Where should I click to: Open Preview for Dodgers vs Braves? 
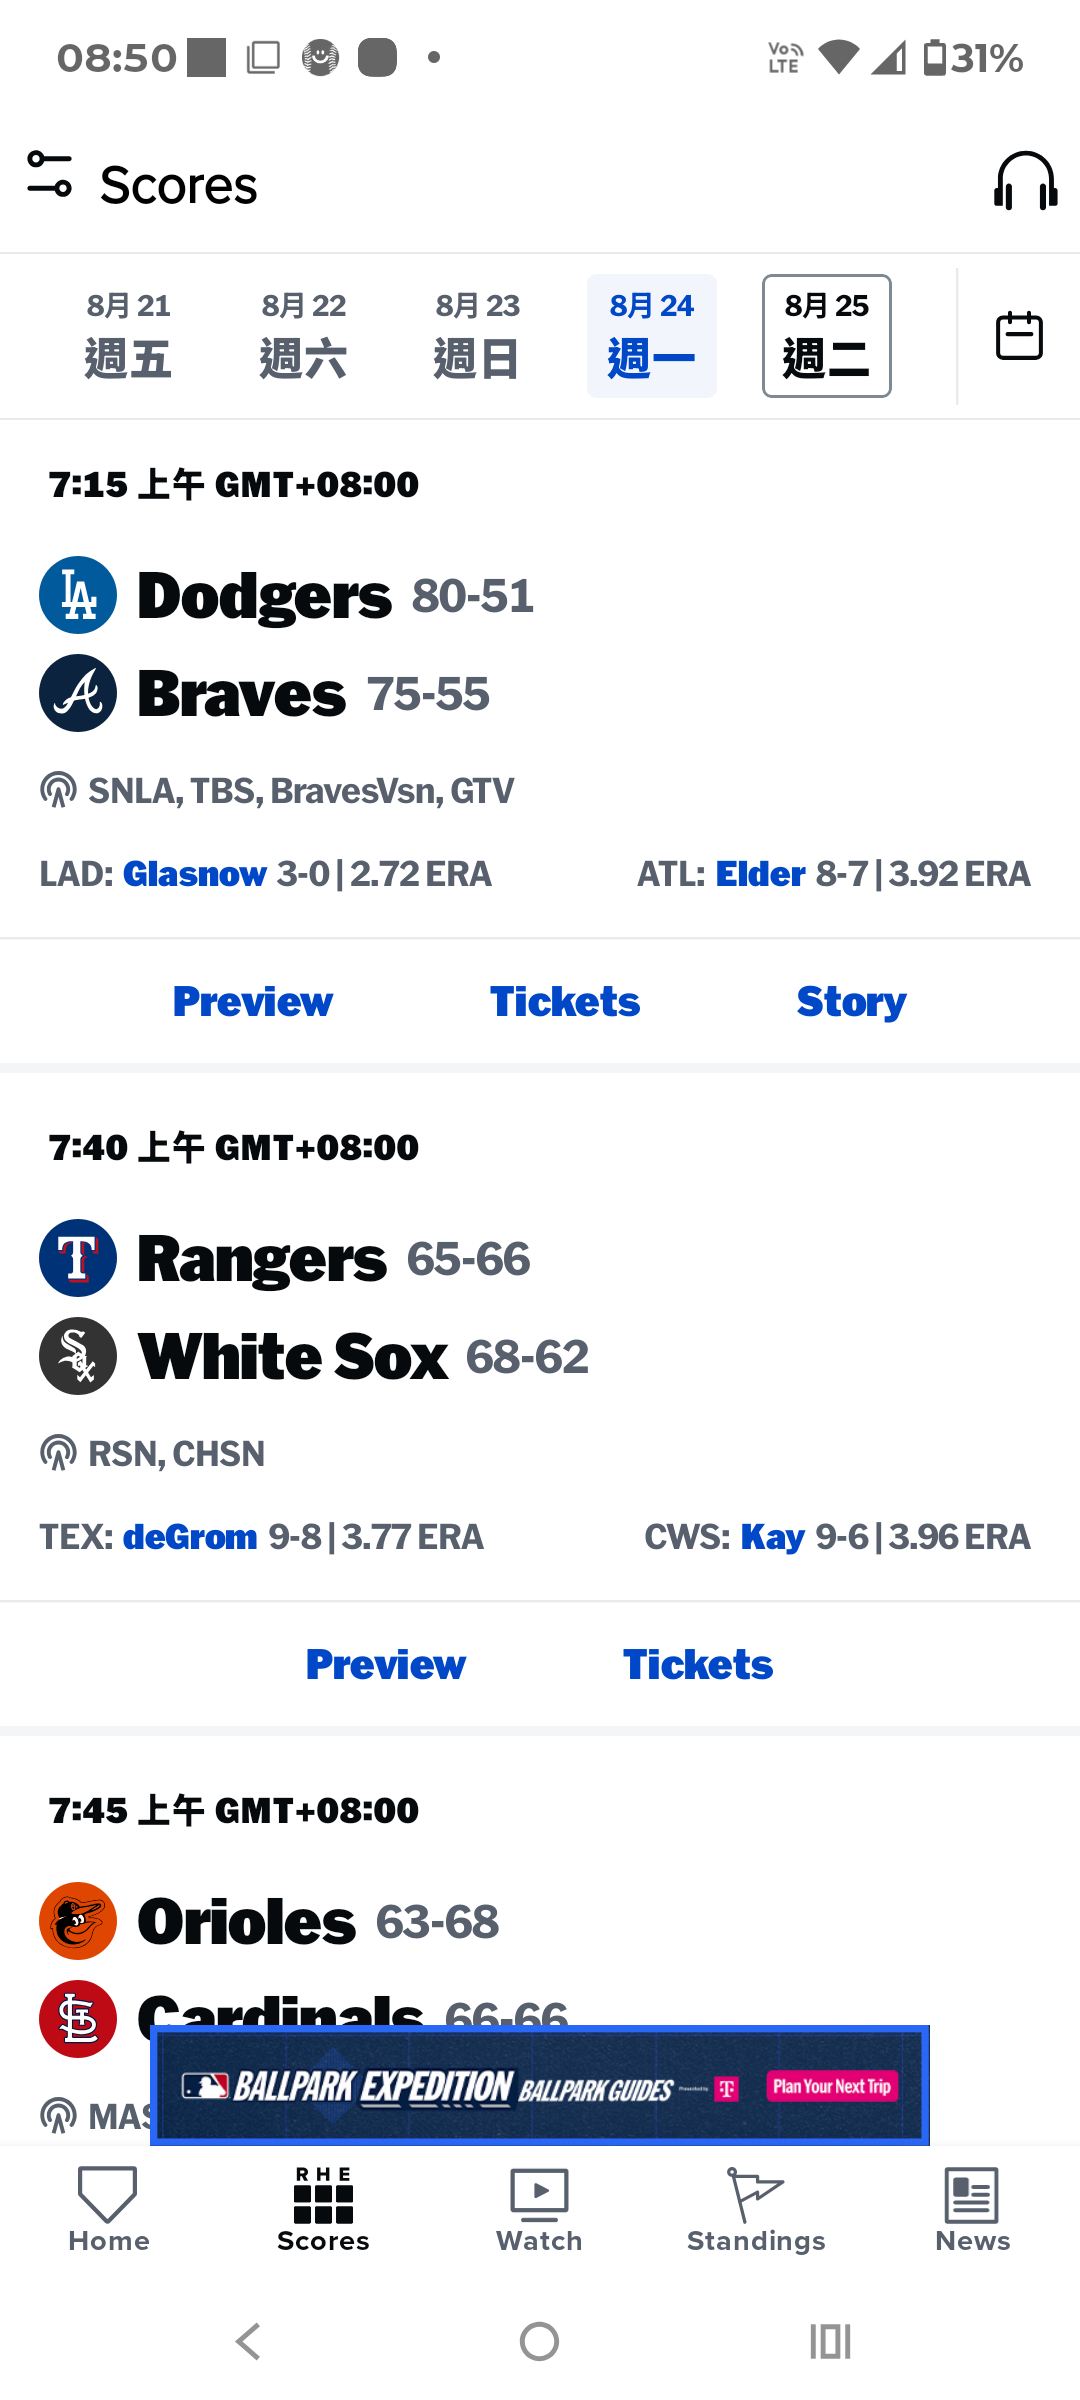(x=253, y=1001)
